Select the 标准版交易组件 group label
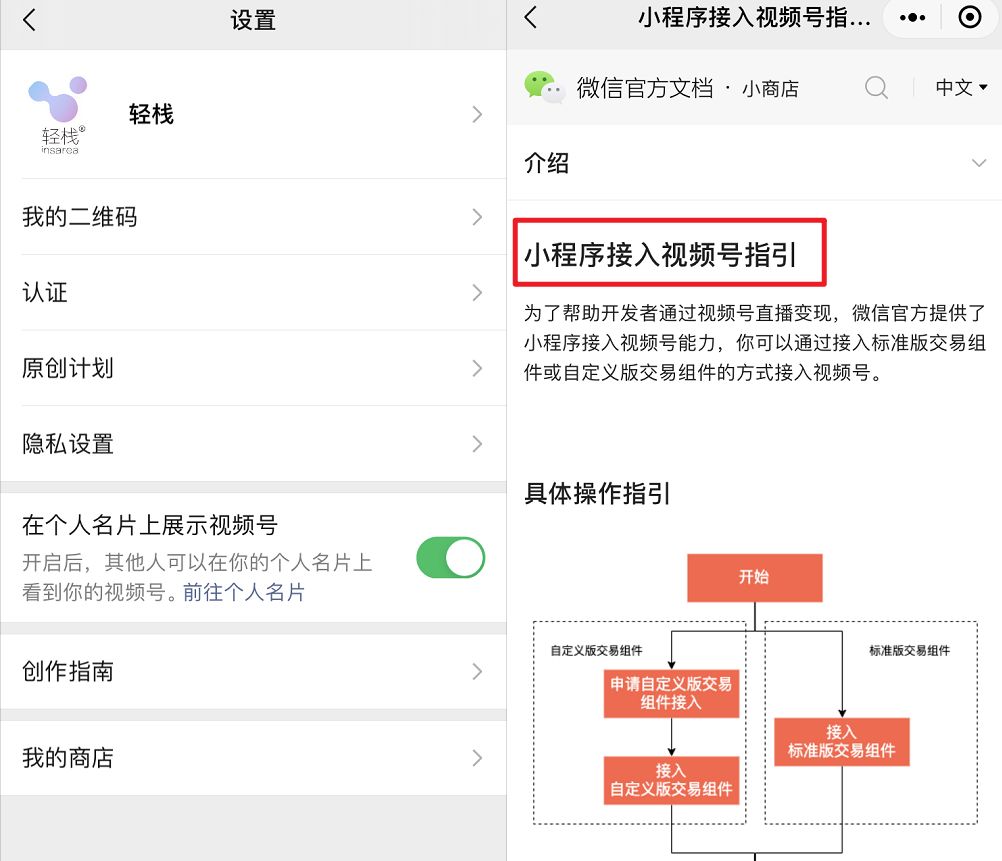Image resolution: width=1002 pixels, height=861 pixels. [x=909, y=651]
